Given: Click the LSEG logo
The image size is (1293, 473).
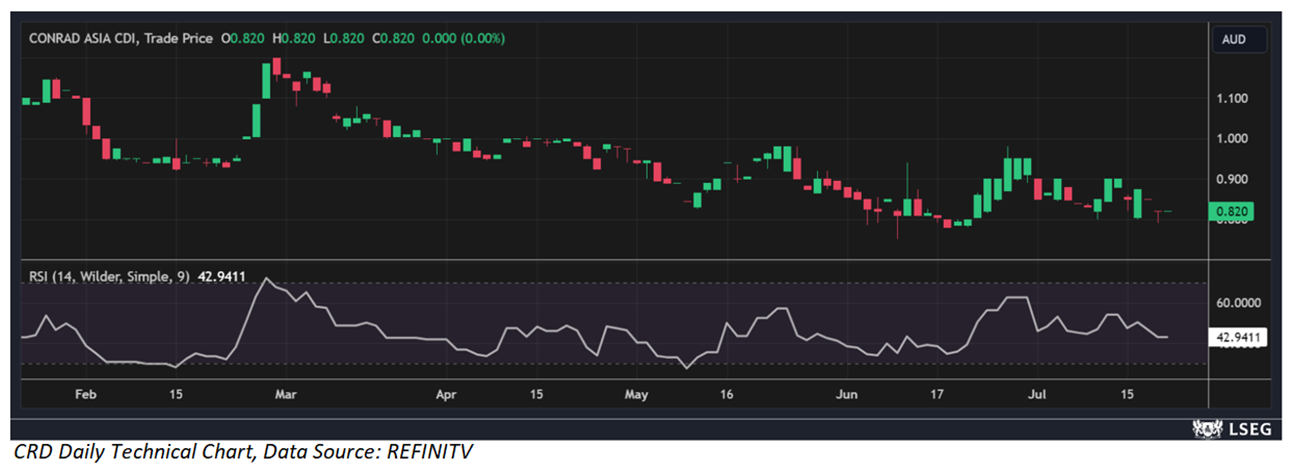Looking at the screenshot, I should tap(1230, 429).
